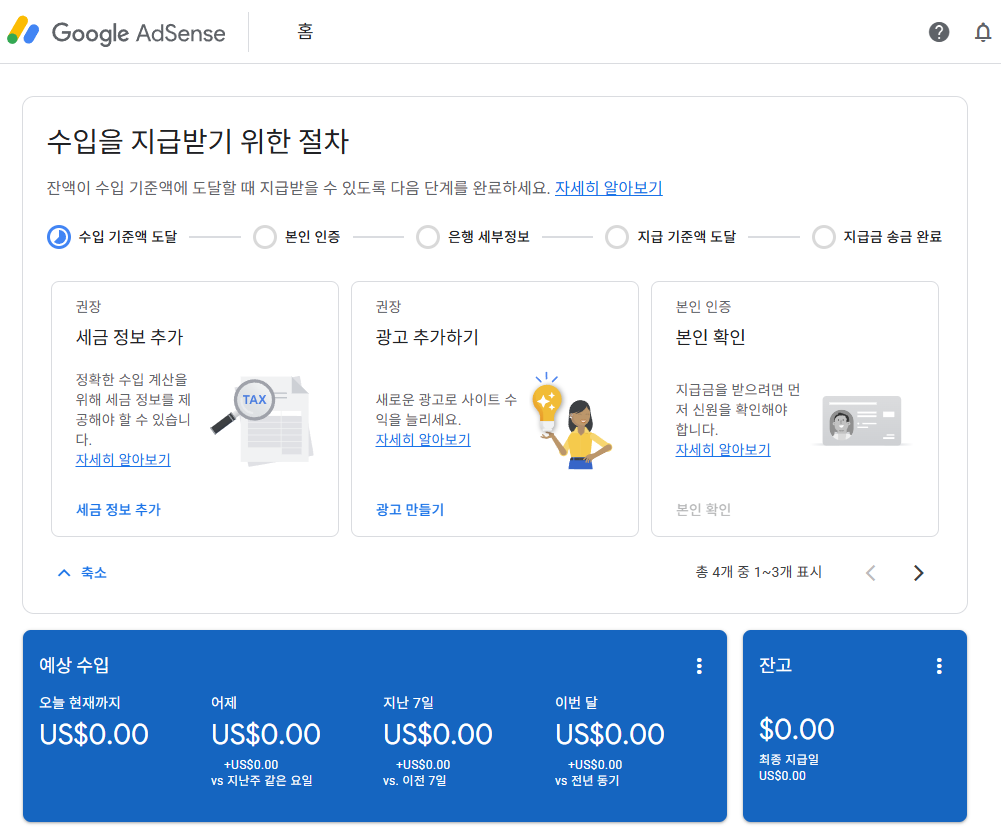1001x835 pixels.
Task: Select the 지급 기준액 도달 step circle
Action: click(x=617, y=237)
